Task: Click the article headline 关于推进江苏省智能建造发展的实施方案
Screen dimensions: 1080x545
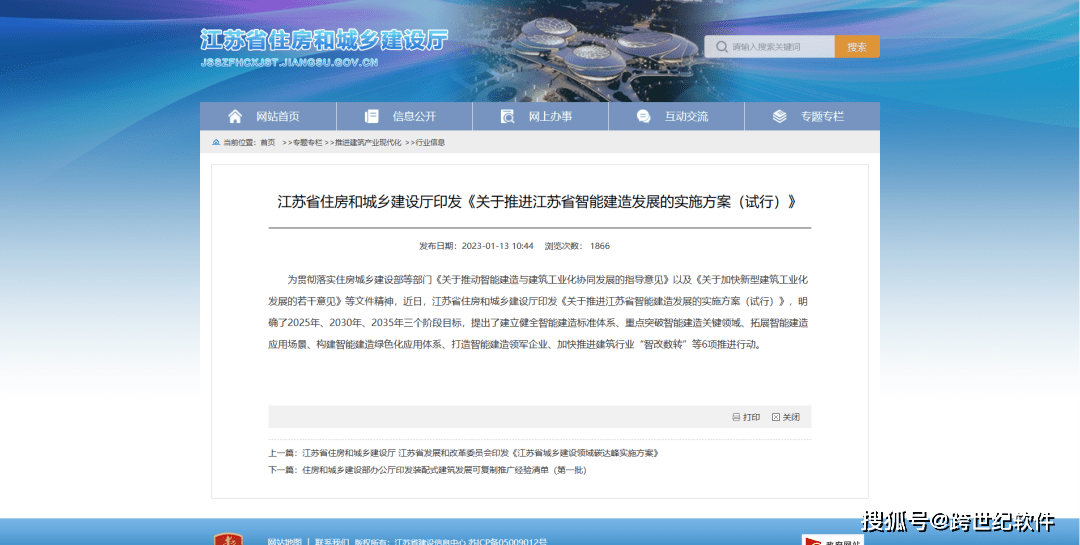Action: click(x=539, y=202)
